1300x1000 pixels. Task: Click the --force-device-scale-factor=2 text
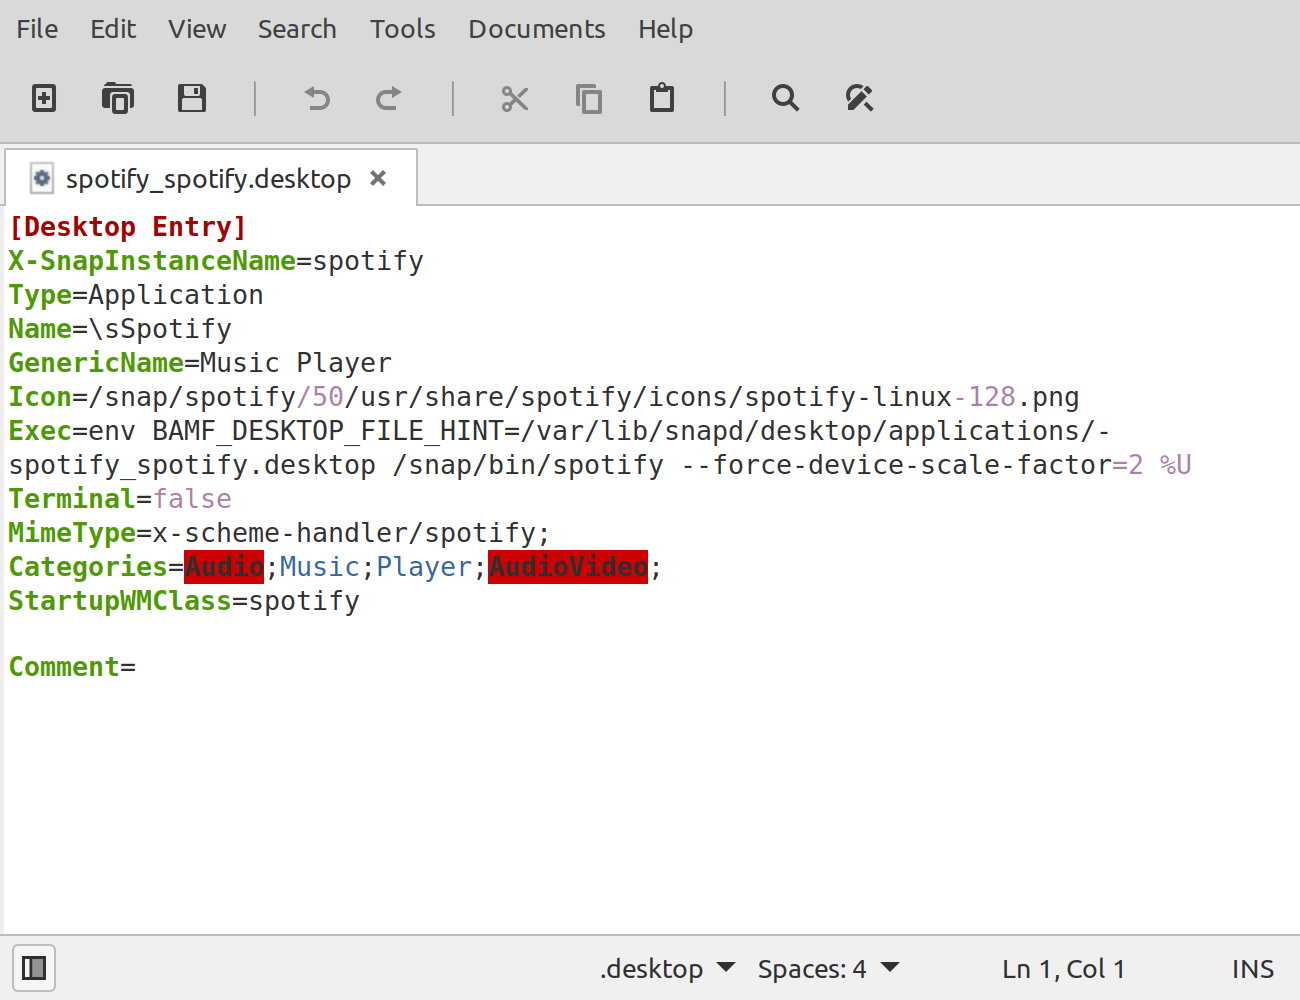912,465
